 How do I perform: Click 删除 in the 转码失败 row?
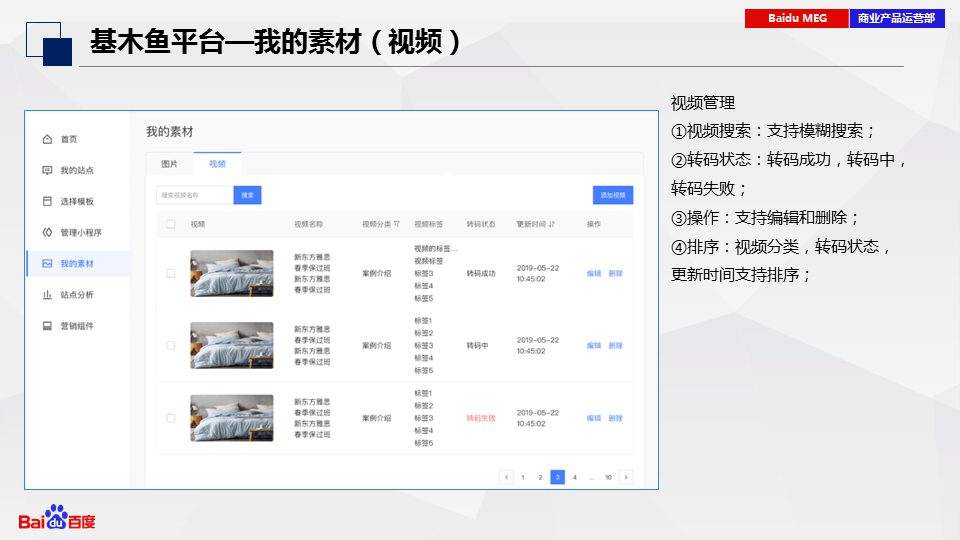coord(615,418)
